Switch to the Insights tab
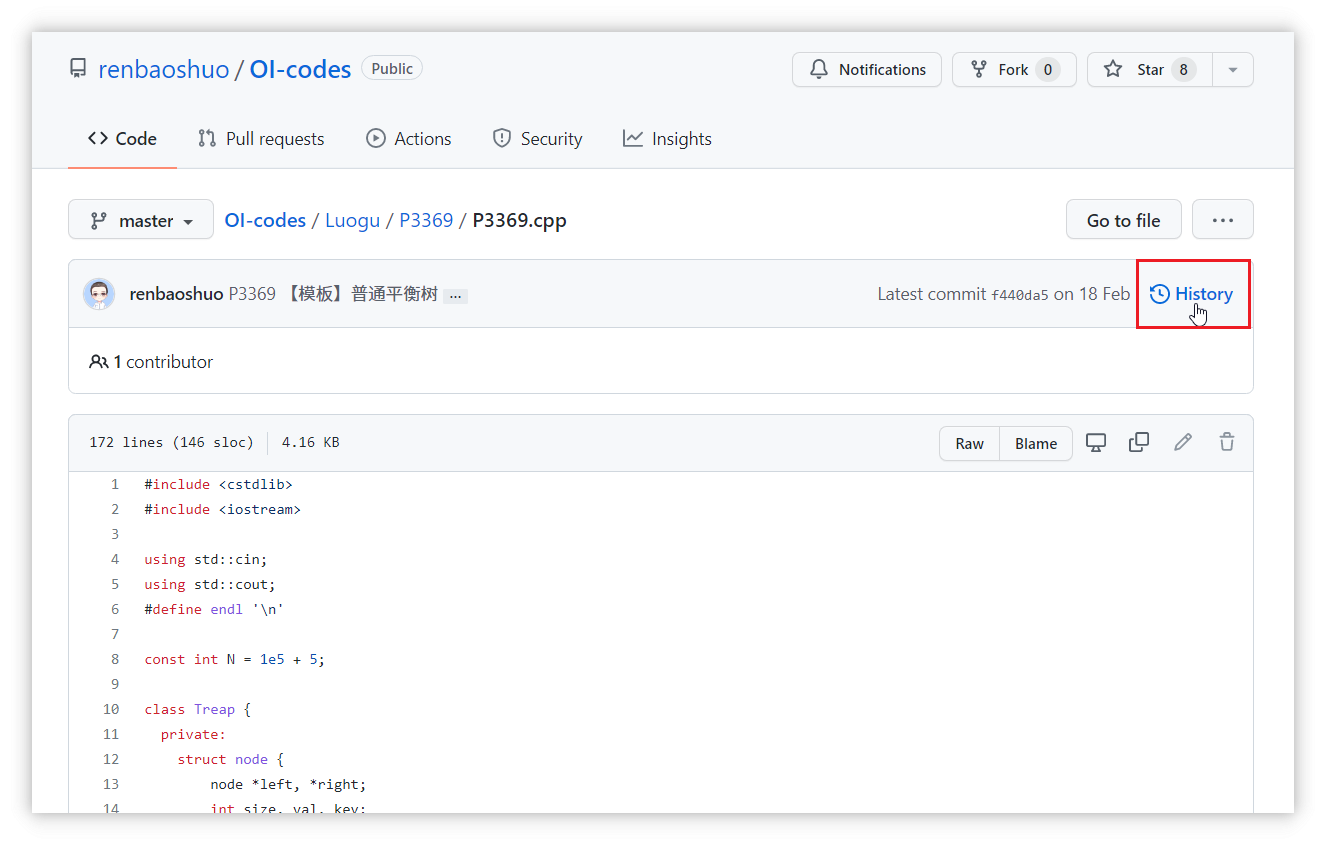The width and height of the screenshot is (1326, 845). click(x=667, y=139)
